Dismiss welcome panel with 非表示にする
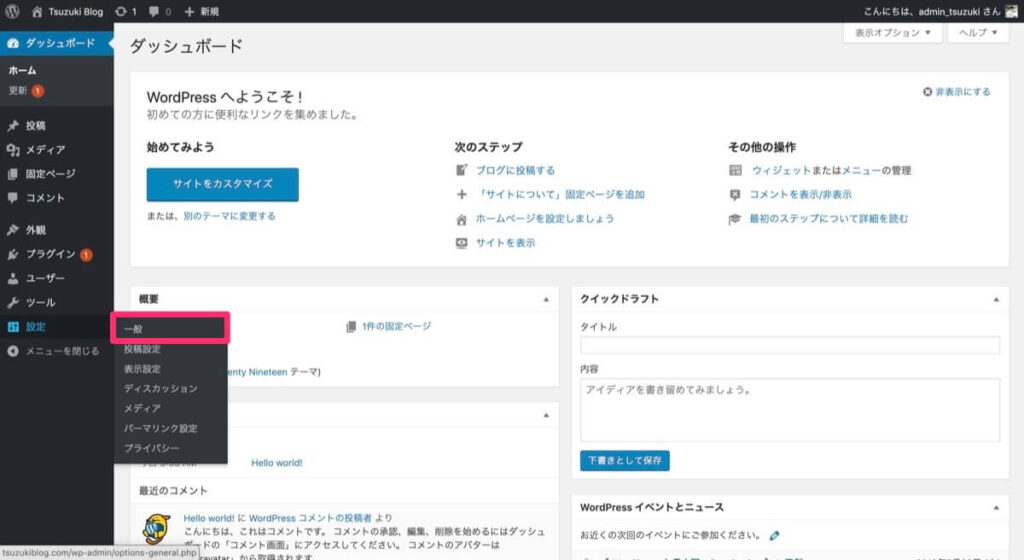This screenshot has height=560, width=1024. [x=957, y=91]
